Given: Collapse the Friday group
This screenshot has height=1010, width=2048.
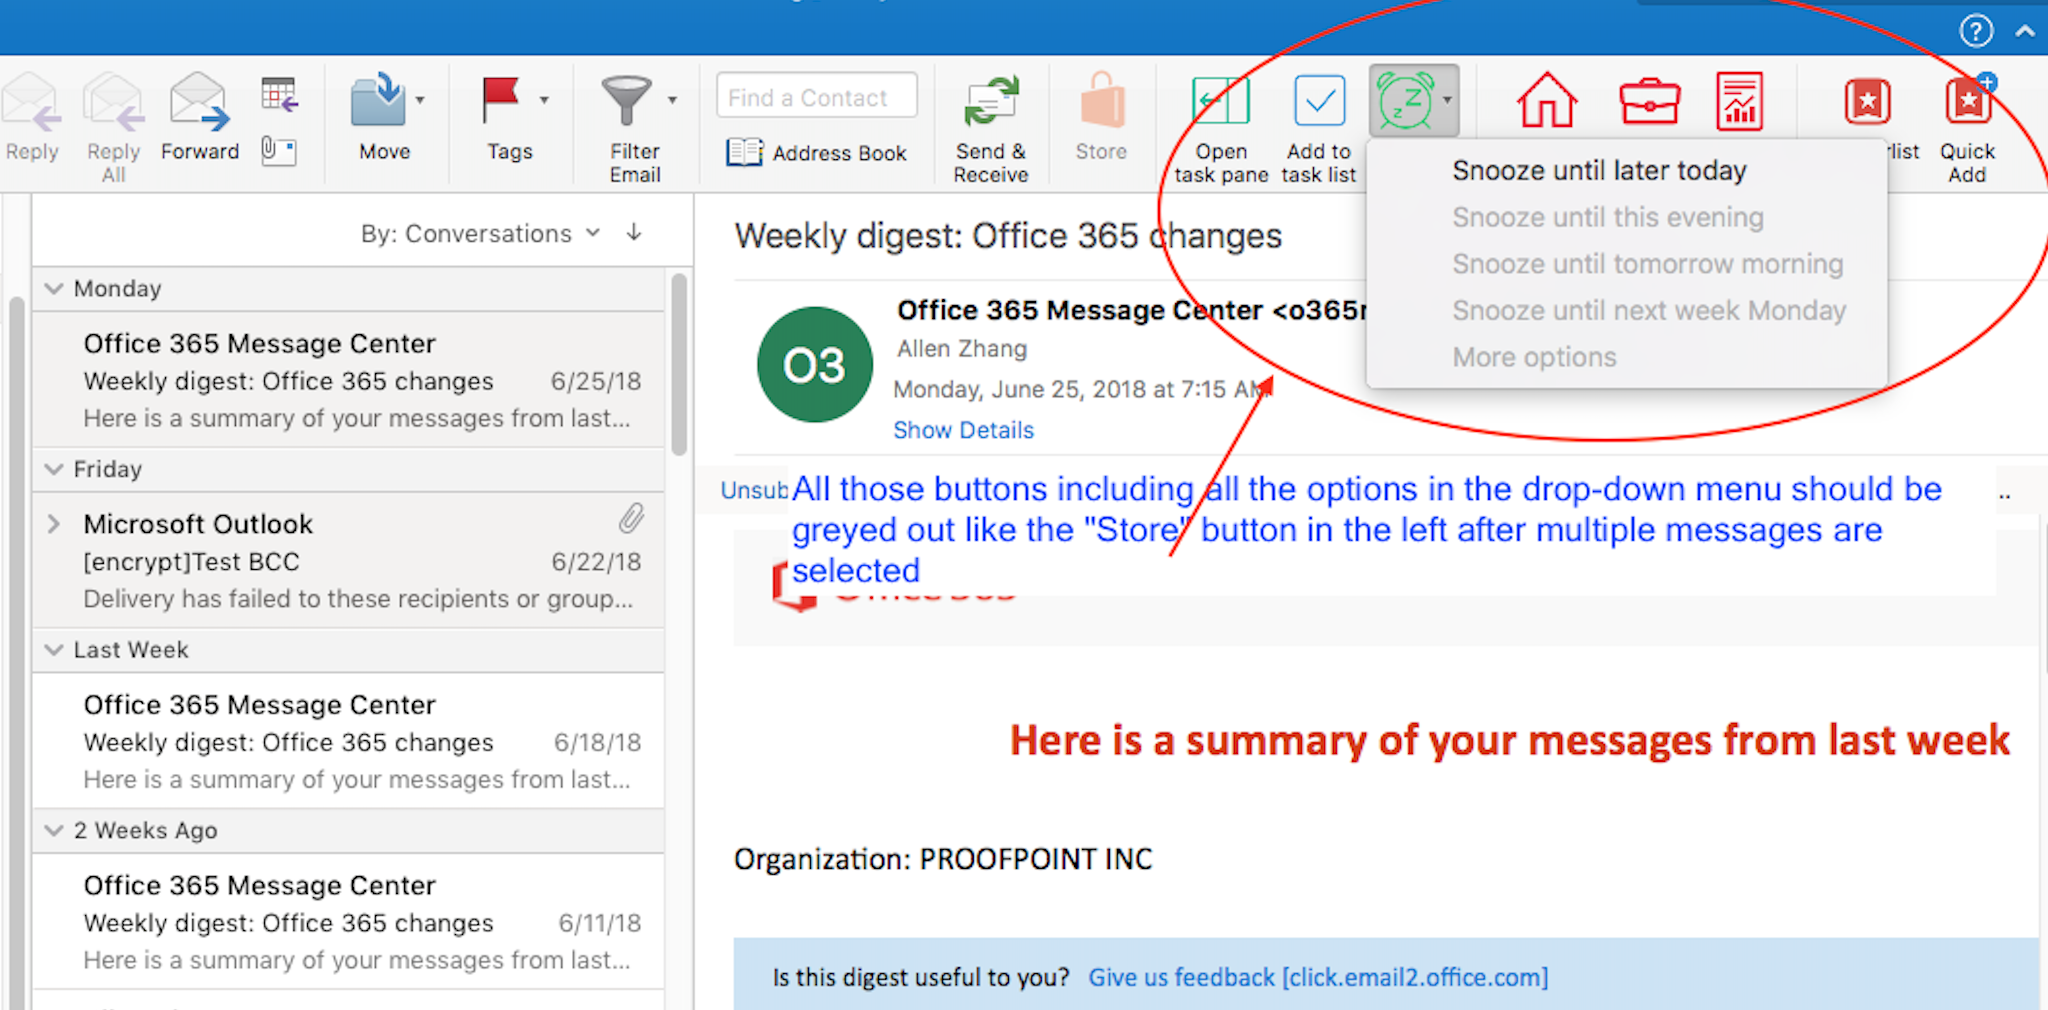Looking at the screenshot, I should (53, 469).
